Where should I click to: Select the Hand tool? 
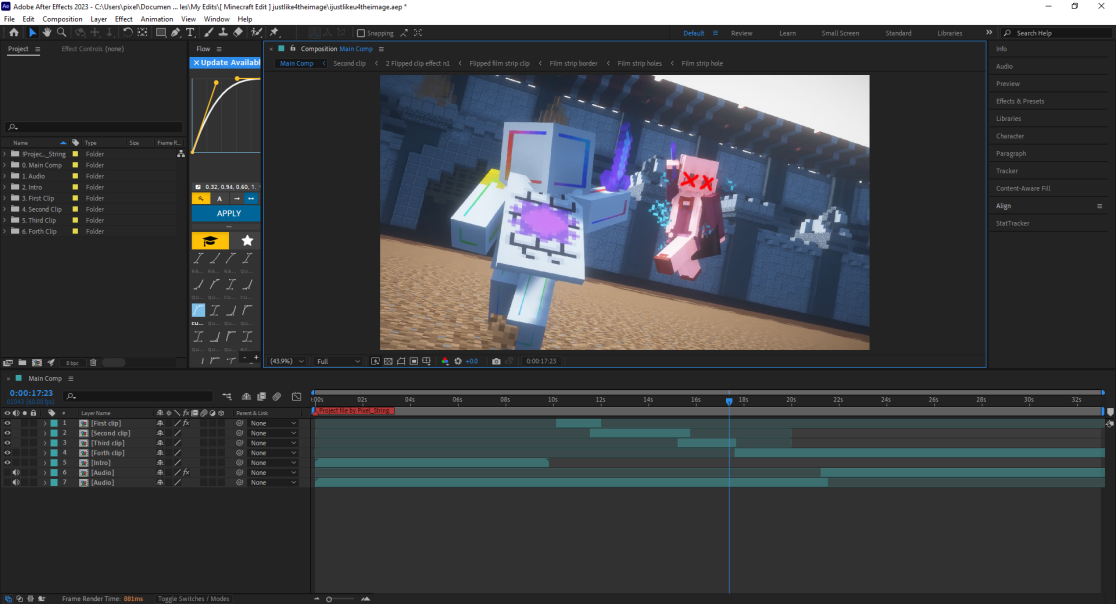[x=48, y=33]
